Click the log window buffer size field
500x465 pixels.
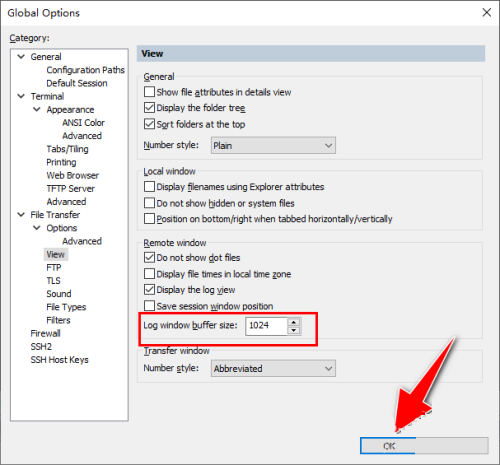(266, 326)
